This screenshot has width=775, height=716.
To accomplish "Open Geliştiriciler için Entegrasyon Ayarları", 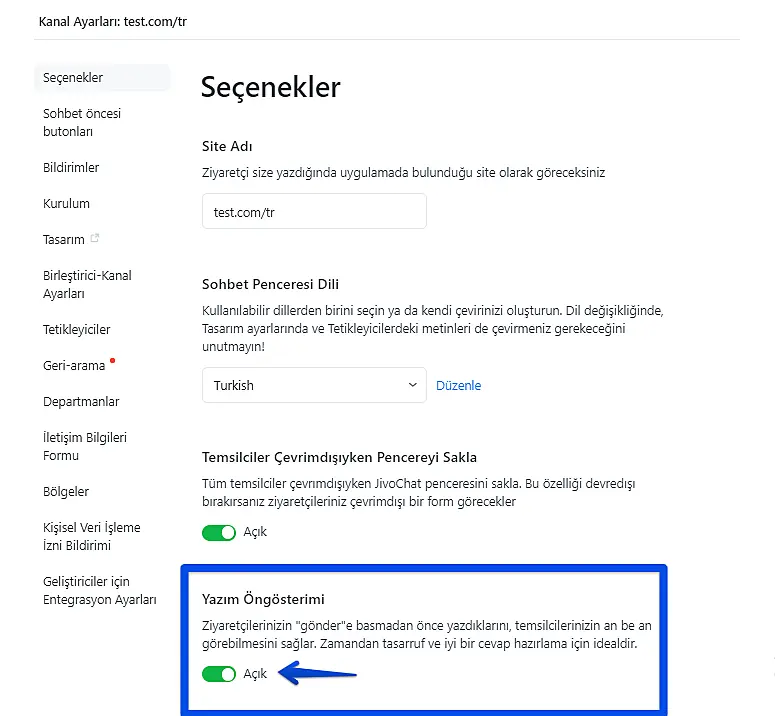I will [x=100, y=590].
